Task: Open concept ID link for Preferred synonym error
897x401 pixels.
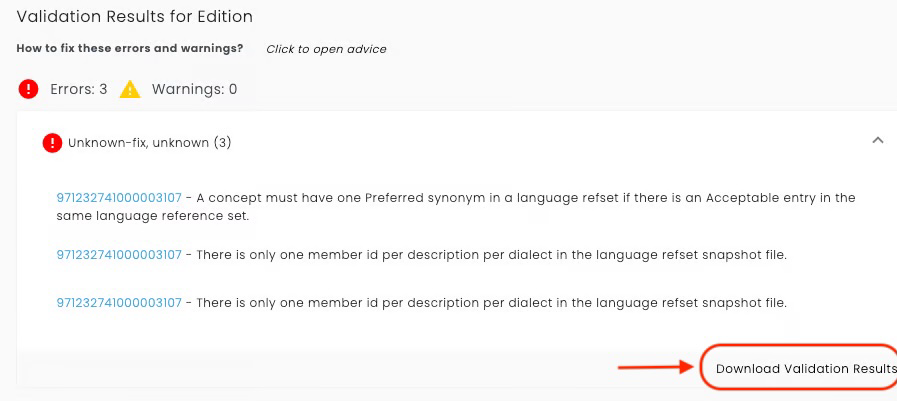Action: pos(119,197)
